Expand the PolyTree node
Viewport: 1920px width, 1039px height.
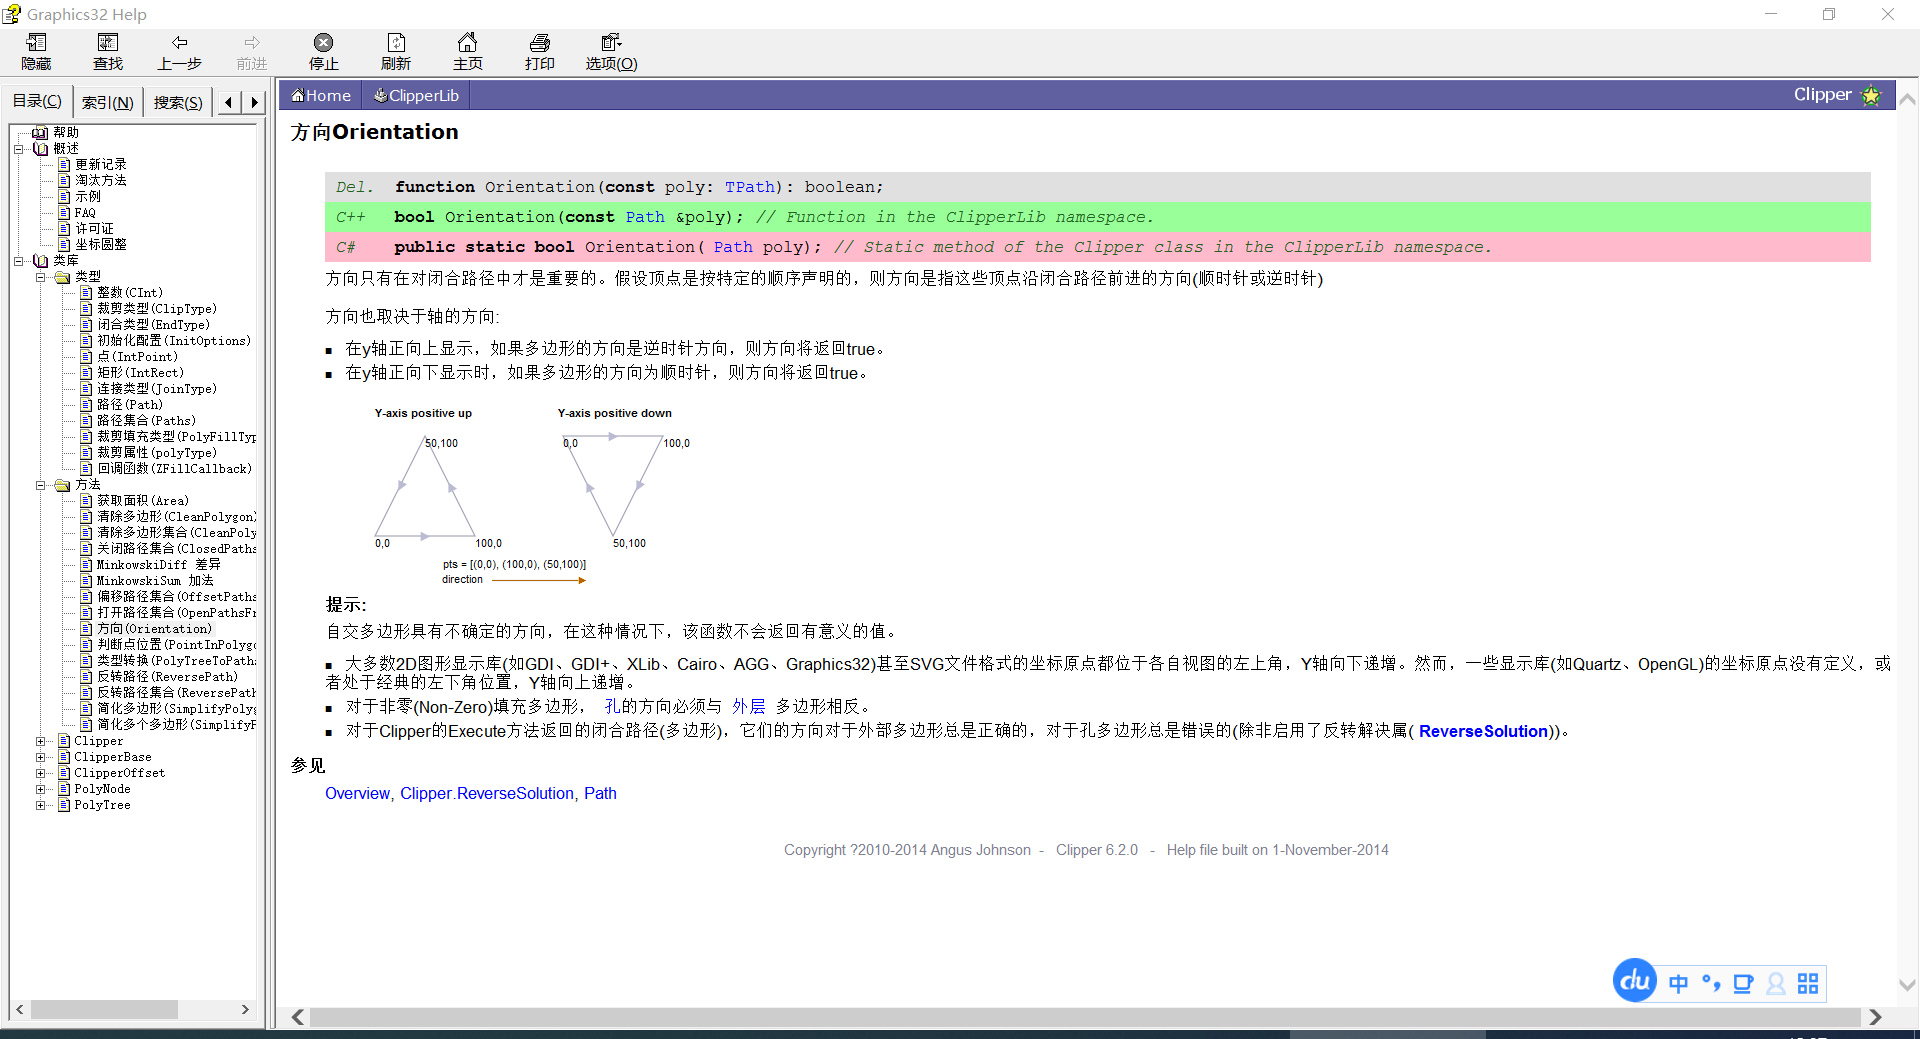point(40,805)
